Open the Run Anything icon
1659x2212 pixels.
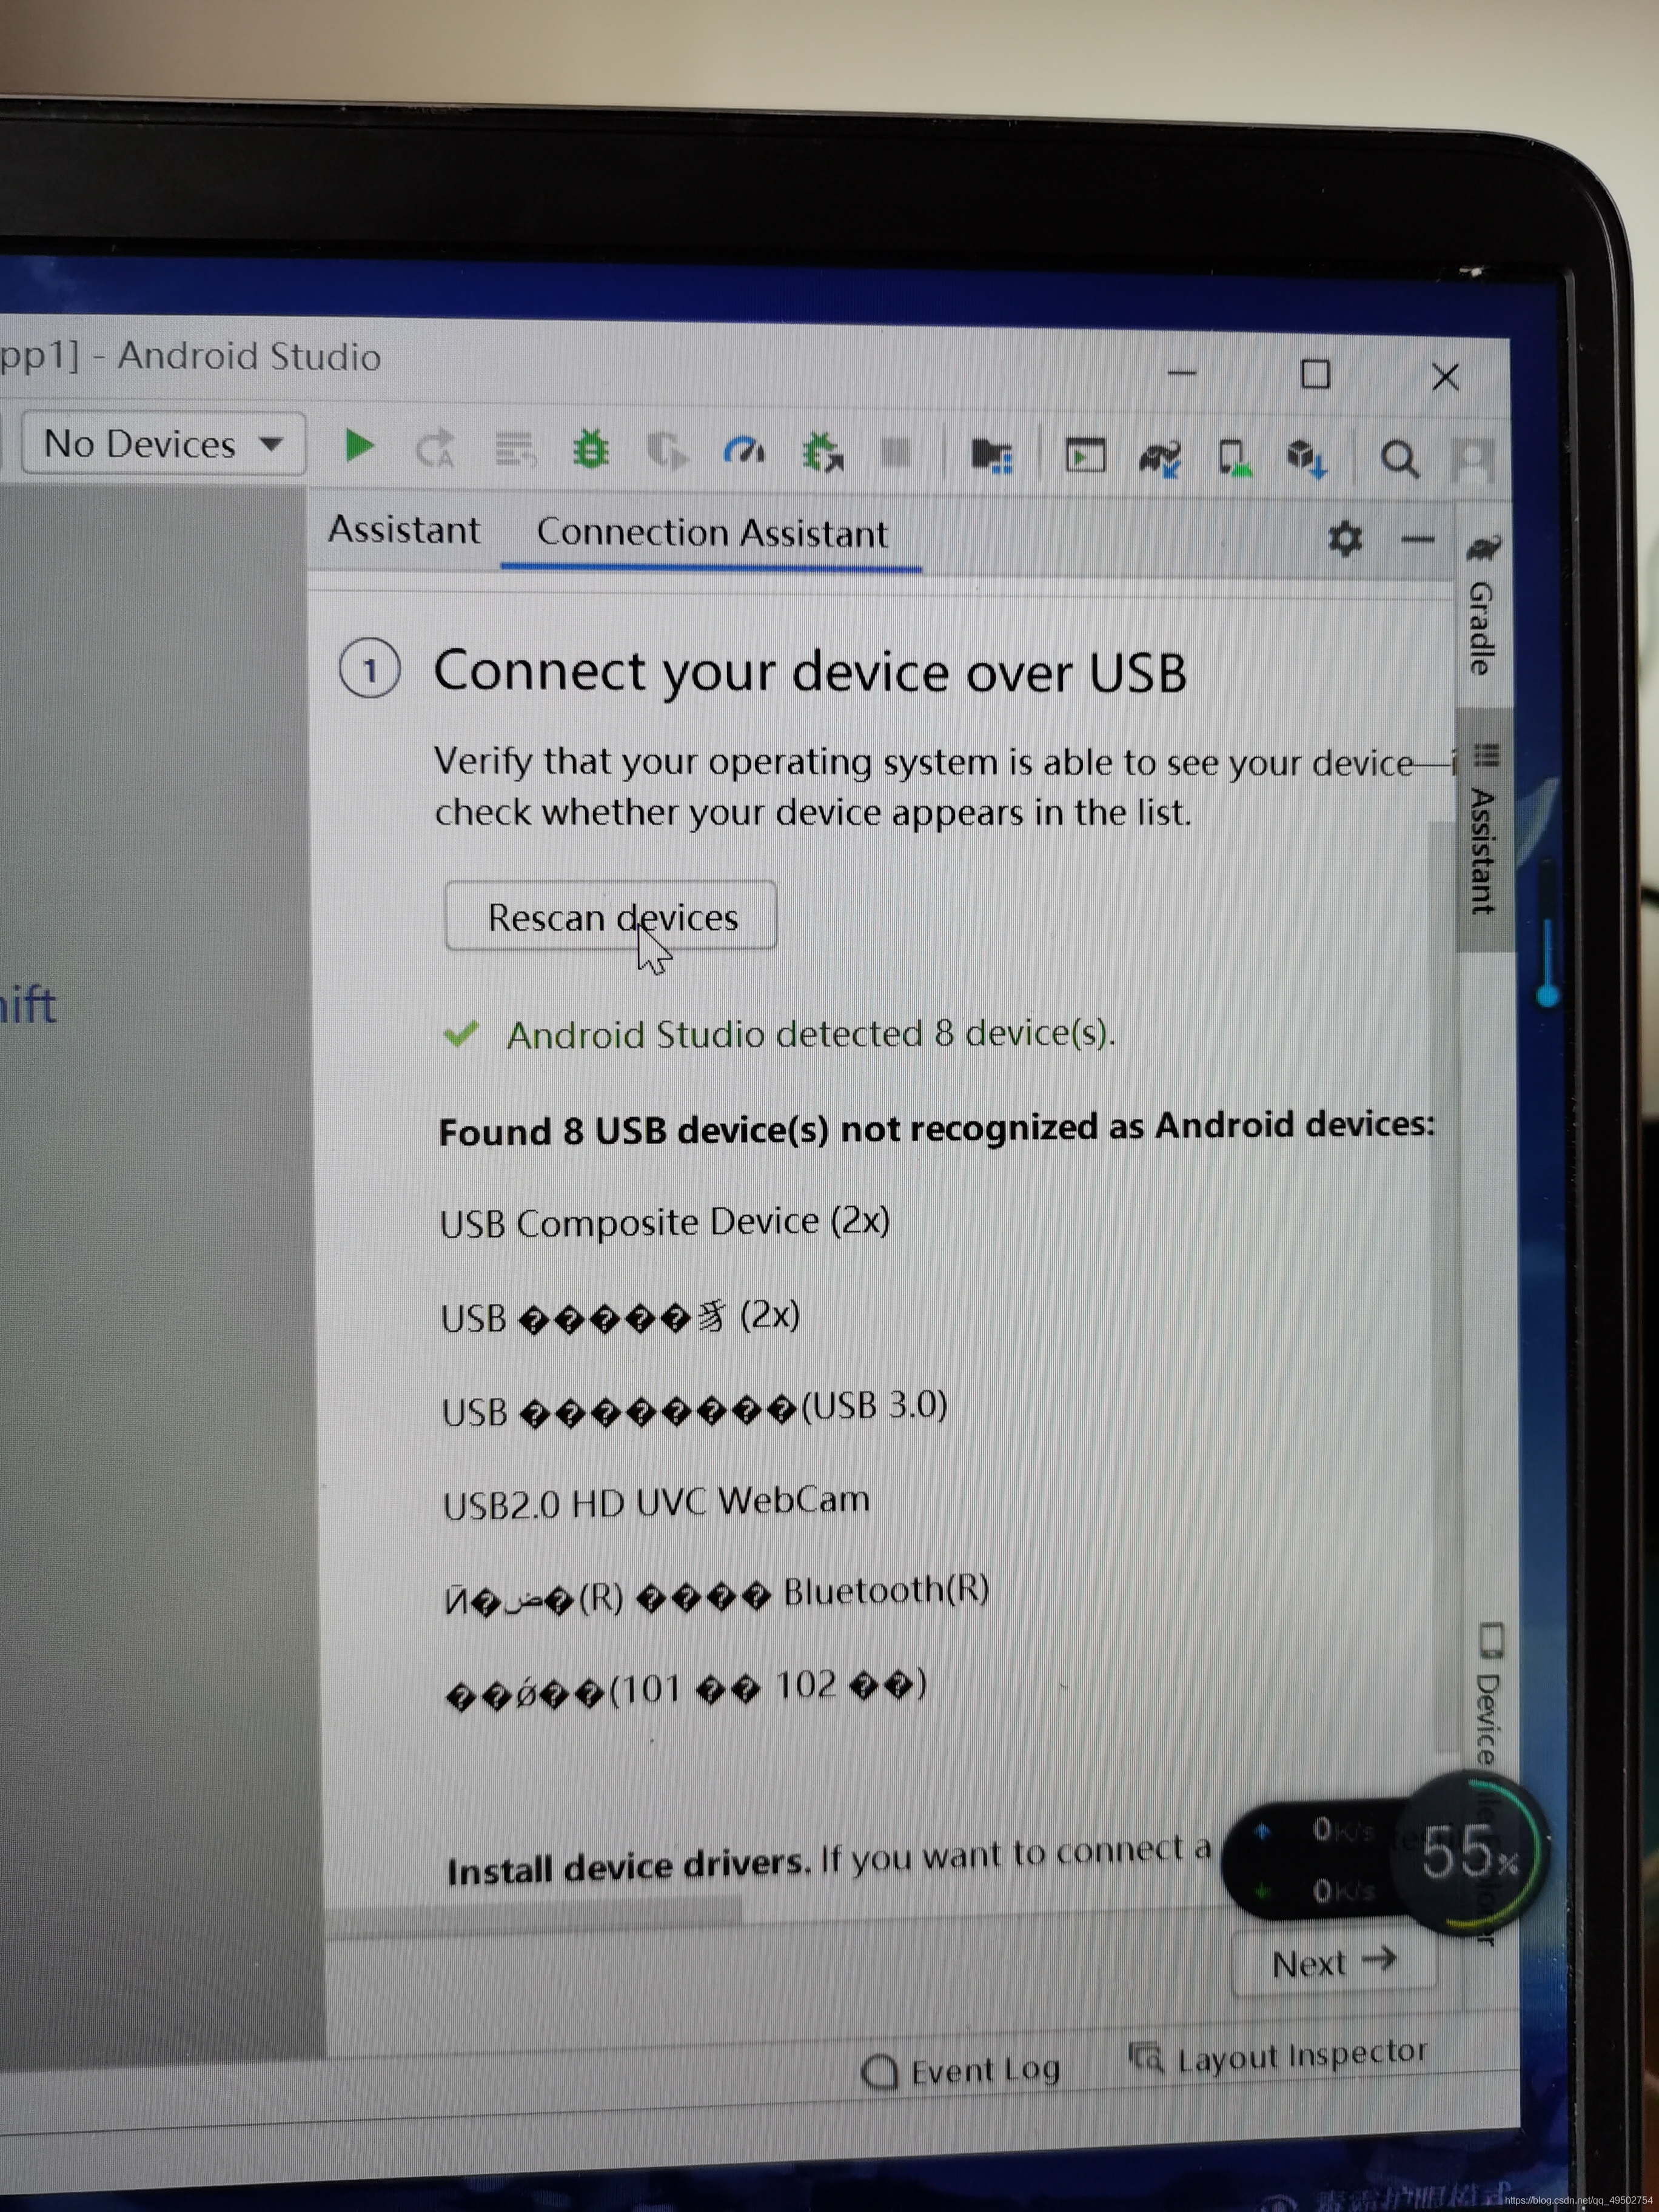coord(1085,457)
